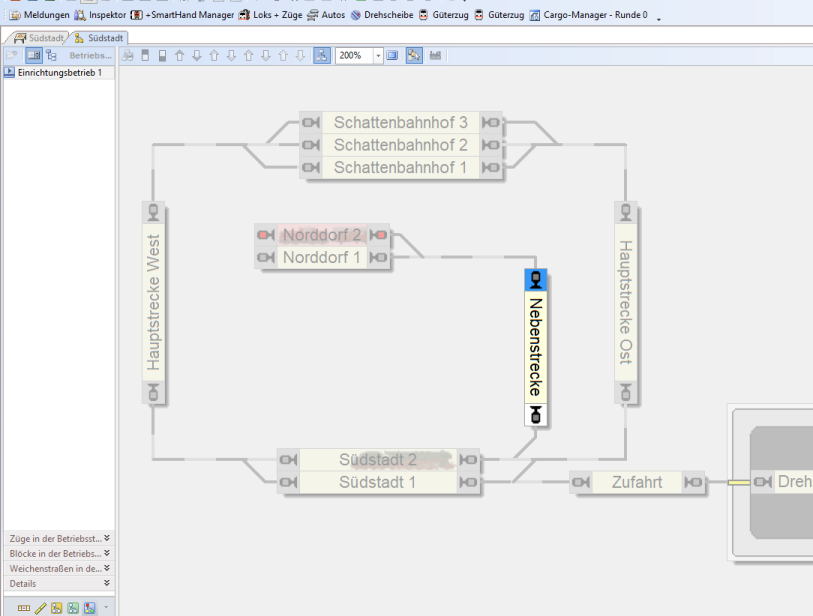Expand the Züge in der Betriebsstätte section
The image size is (813, 616).
point(107,538)
